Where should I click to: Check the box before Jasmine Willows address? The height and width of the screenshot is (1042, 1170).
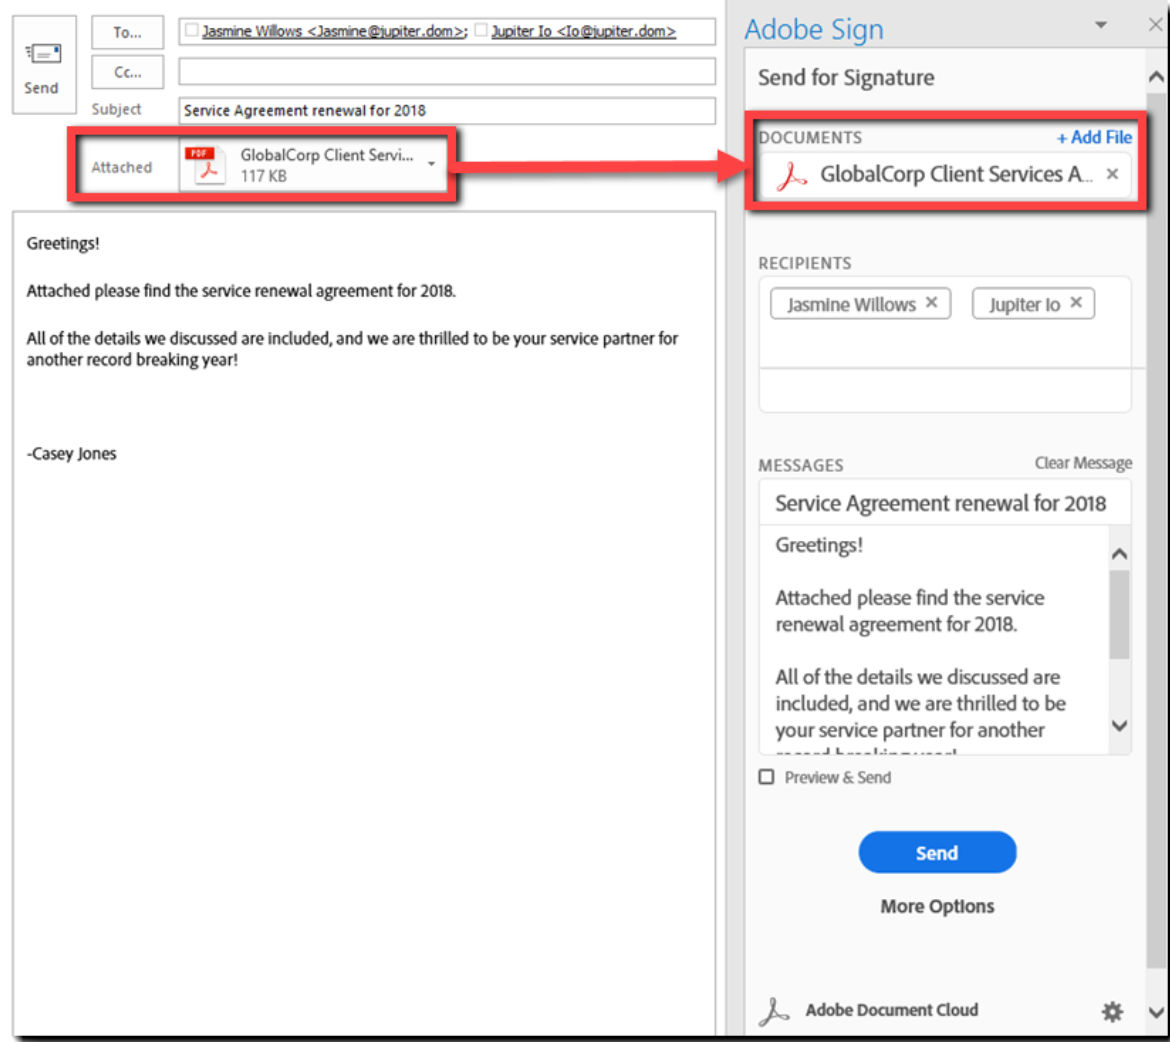click(192, 30)
